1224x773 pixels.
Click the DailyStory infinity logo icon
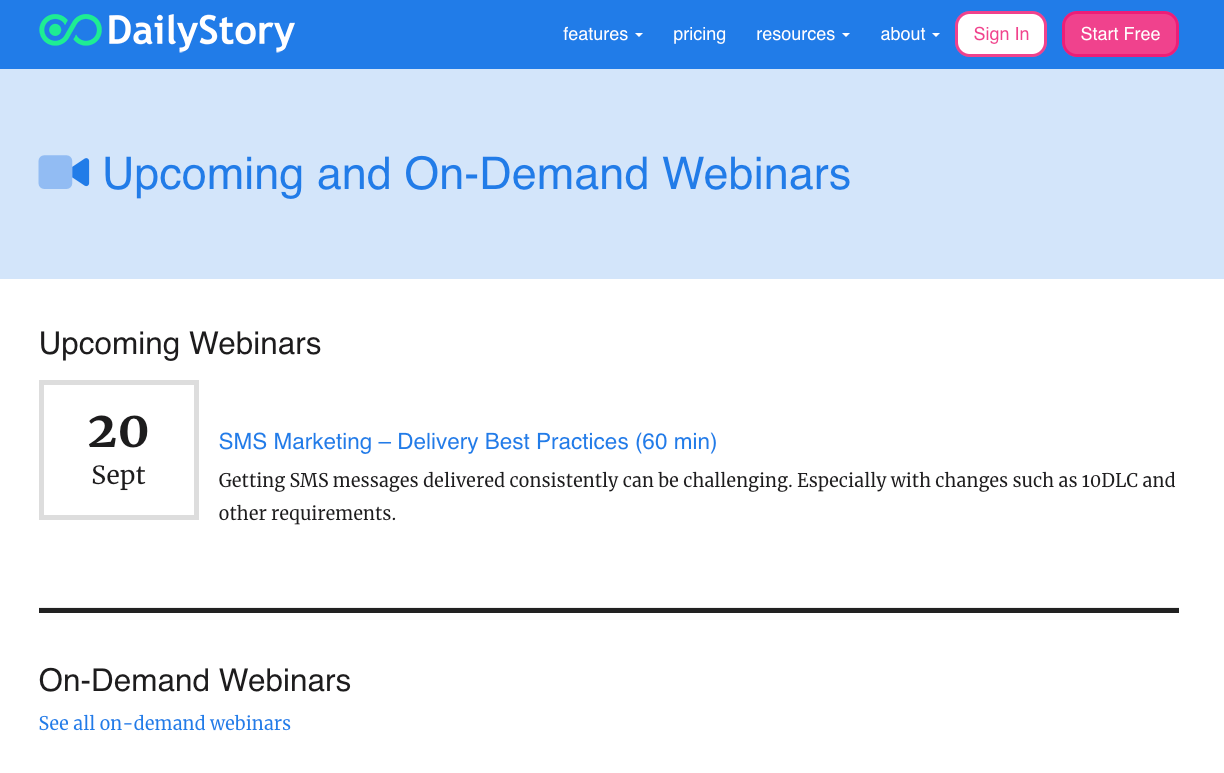point(70,31)
